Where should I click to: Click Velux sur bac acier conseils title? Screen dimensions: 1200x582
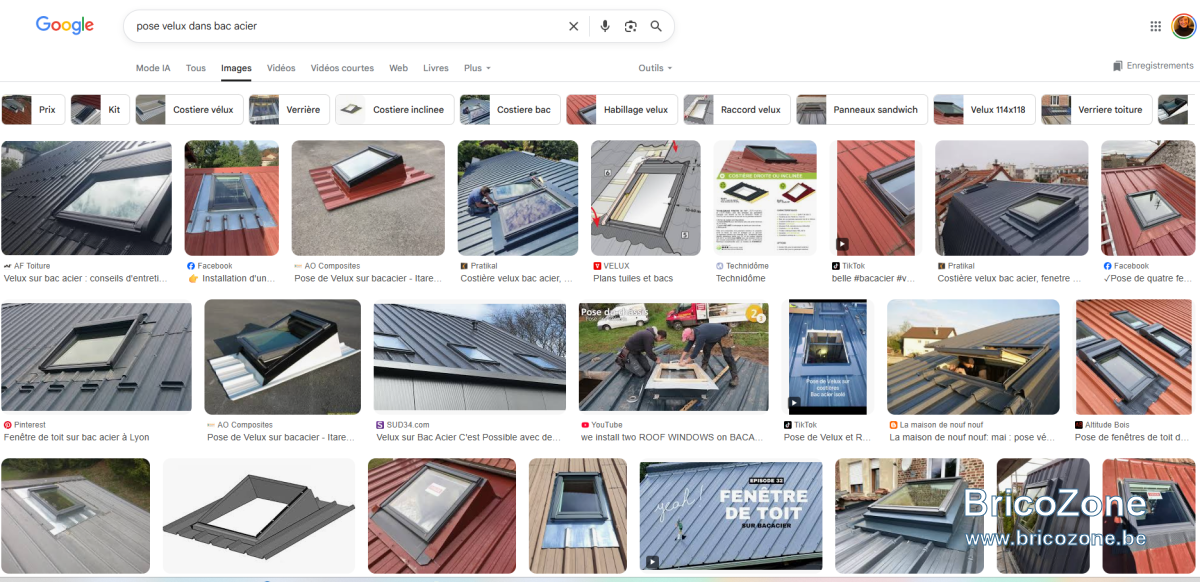pos(86,278)
